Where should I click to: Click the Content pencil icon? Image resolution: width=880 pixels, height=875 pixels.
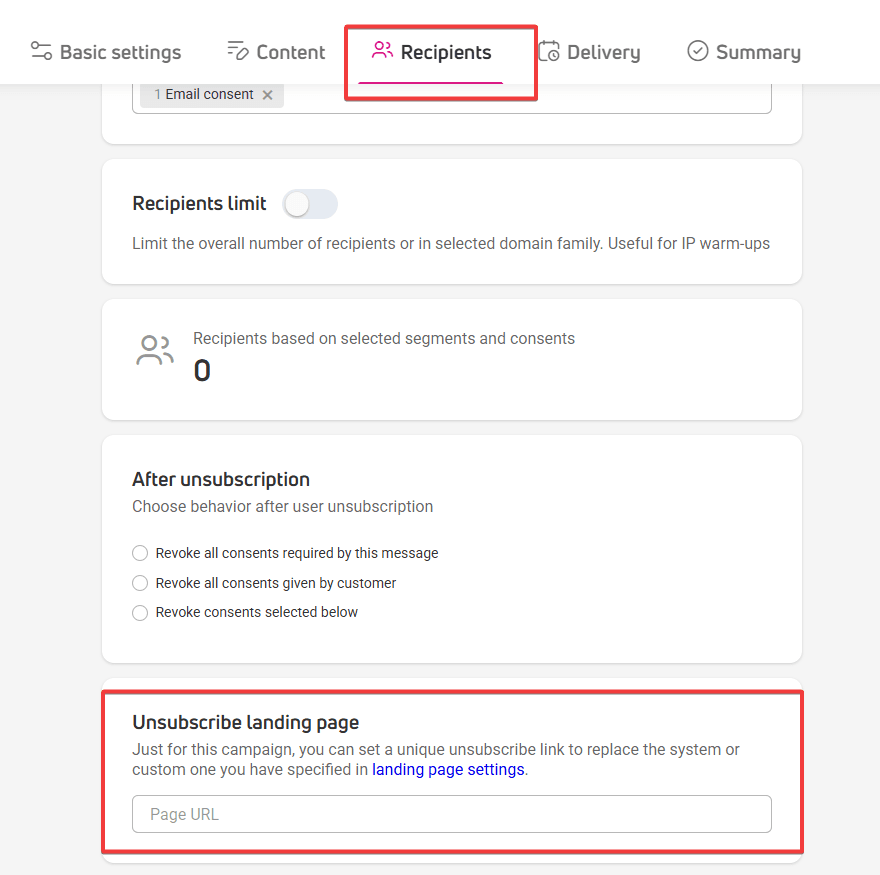tap(237, 51)
